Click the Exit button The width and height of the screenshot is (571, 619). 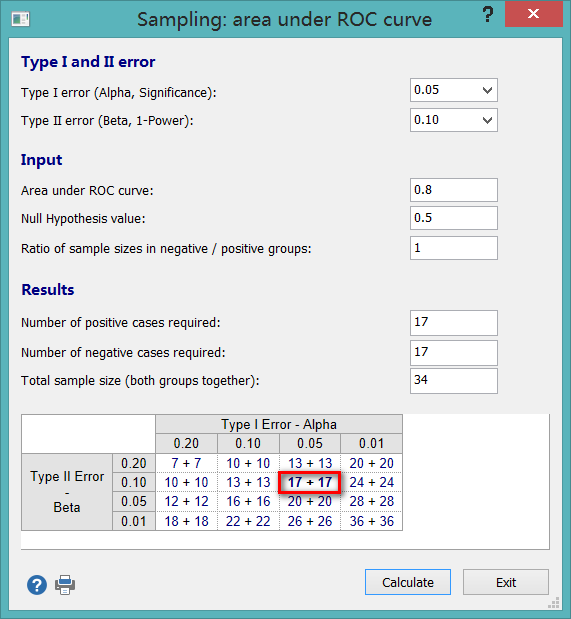[x=506, y=582]
